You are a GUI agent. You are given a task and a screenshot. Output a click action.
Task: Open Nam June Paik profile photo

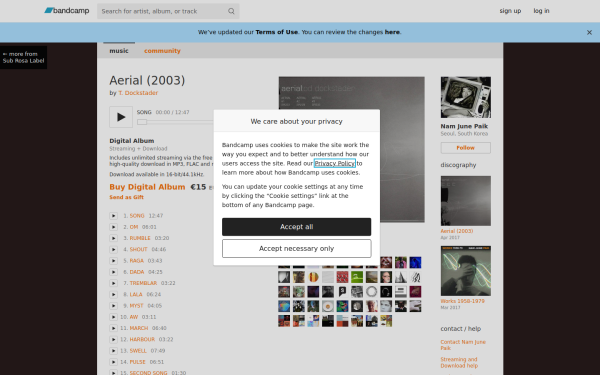click(466, 97)
